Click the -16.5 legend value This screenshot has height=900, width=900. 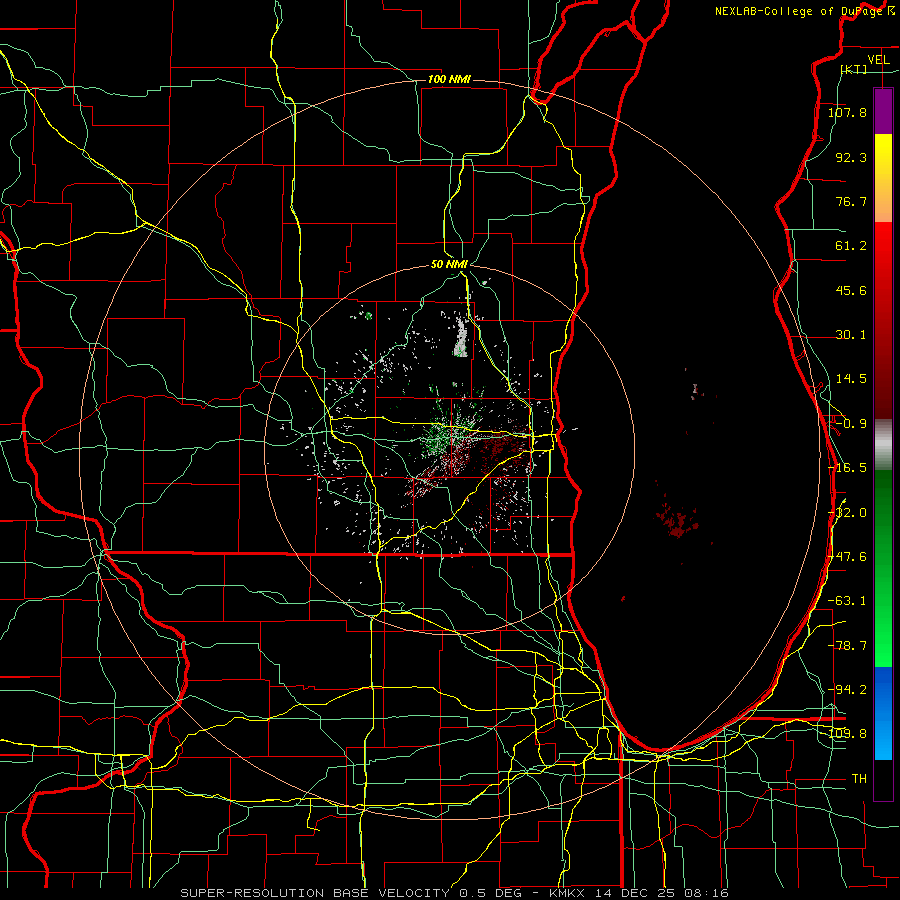(x=847, y=468)
